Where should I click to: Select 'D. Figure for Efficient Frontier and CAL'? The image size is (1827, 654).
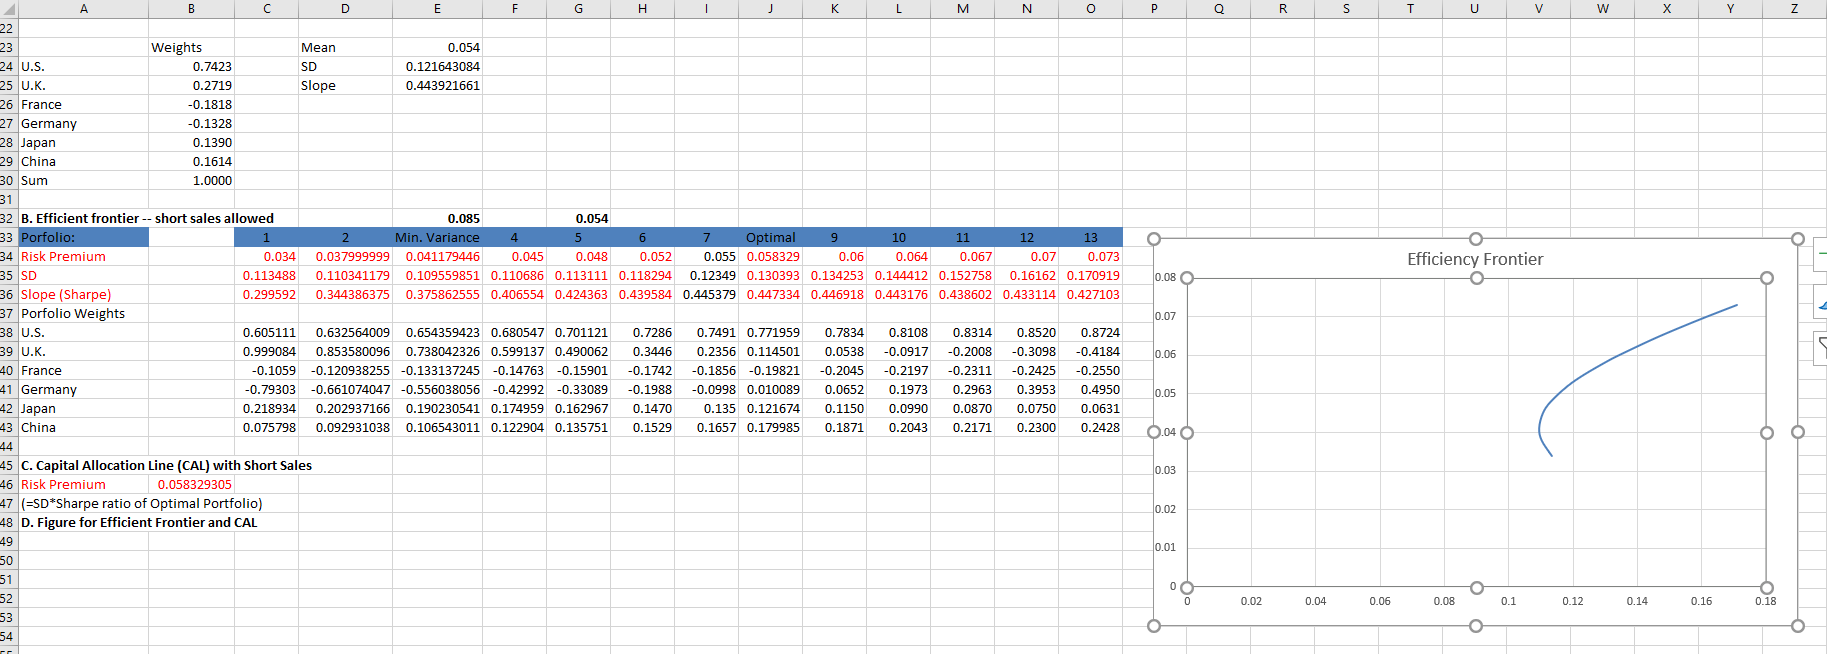coord(139,522)
